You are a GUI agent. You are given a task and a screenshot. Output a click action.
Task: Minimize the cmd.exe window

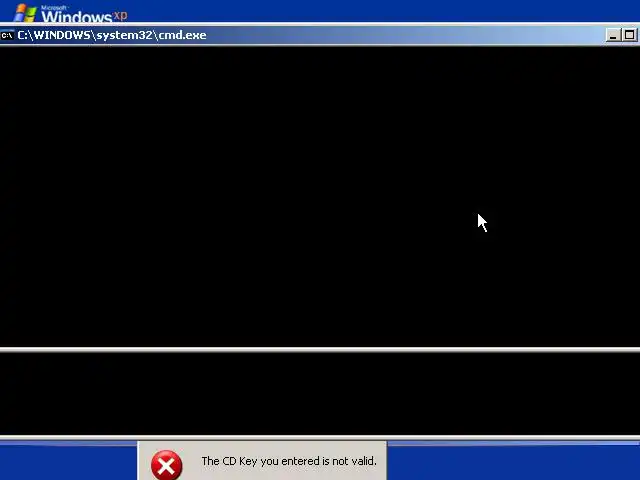[x=613, y=36]
